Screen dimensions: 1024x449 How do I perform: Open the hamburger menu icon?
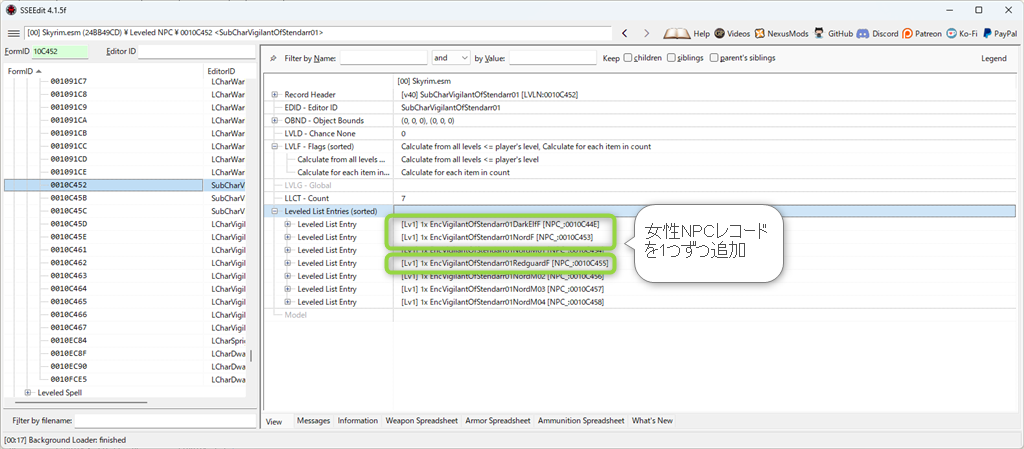[x=13, y=33]
